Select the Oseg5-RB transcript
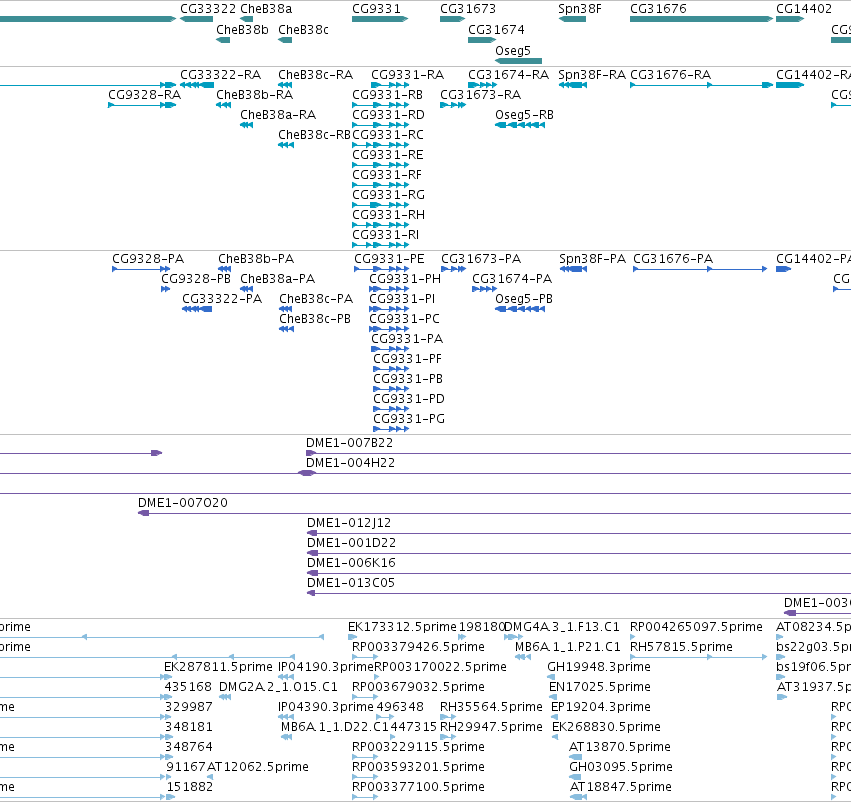The width and height of the screenshot is (851, 802). click(519, 125)
